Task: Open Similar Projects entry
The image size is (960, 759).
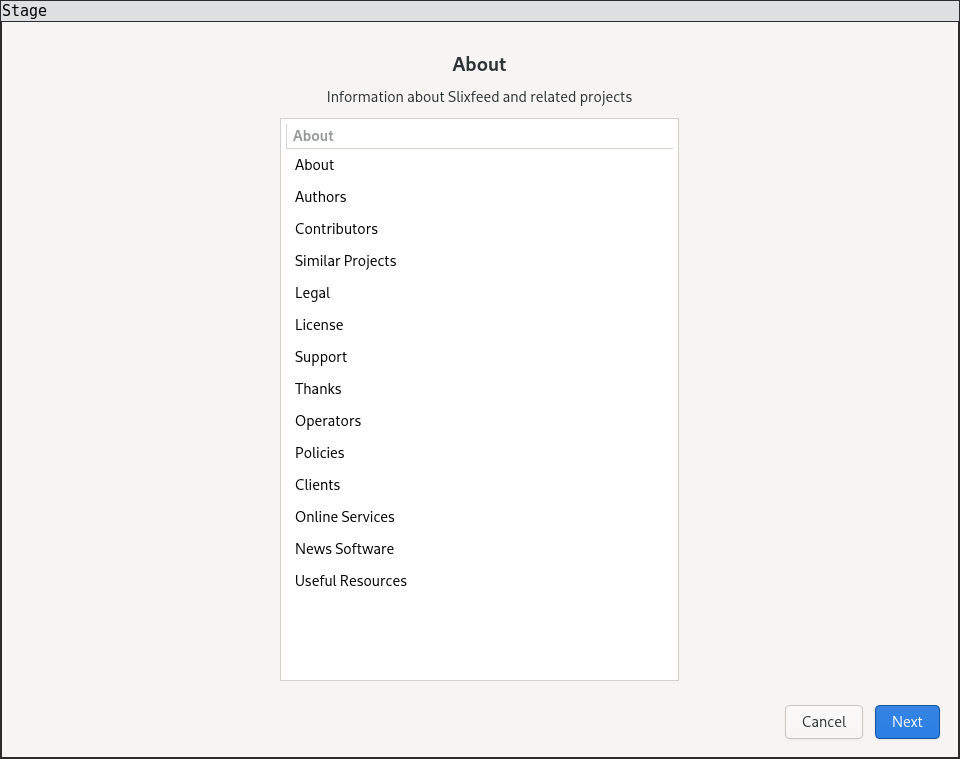Action: tap(345, 261)
